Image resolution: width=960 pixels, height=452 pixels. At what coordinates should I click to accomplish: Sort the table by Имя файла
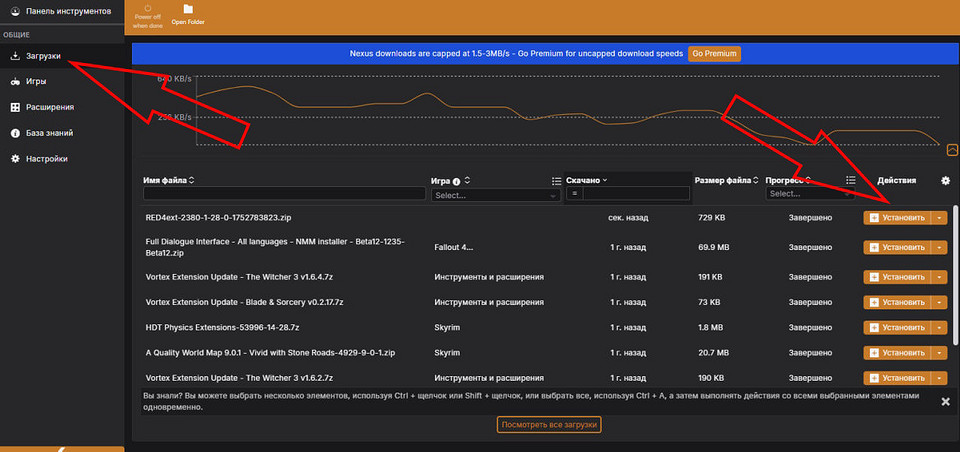pyautogui.click(x=191, y=181)
